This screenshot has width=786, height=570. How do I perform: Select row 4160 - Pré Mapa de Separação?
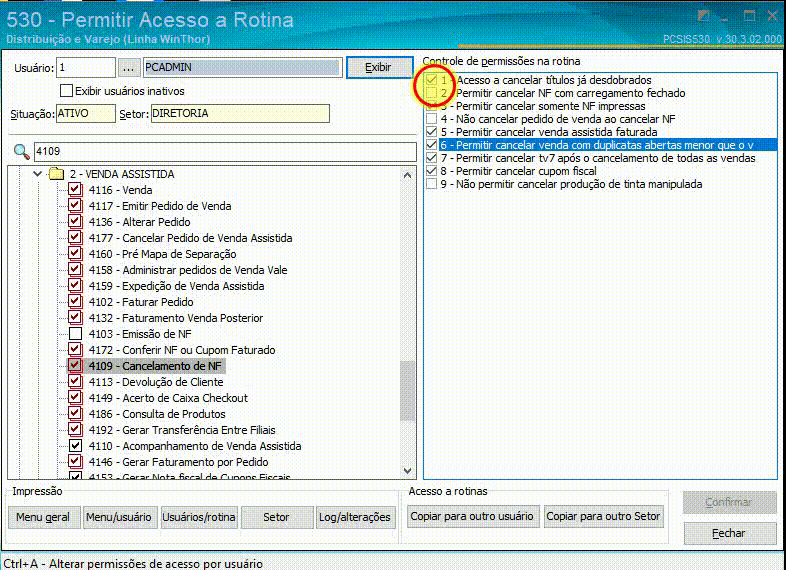point(162,254)
